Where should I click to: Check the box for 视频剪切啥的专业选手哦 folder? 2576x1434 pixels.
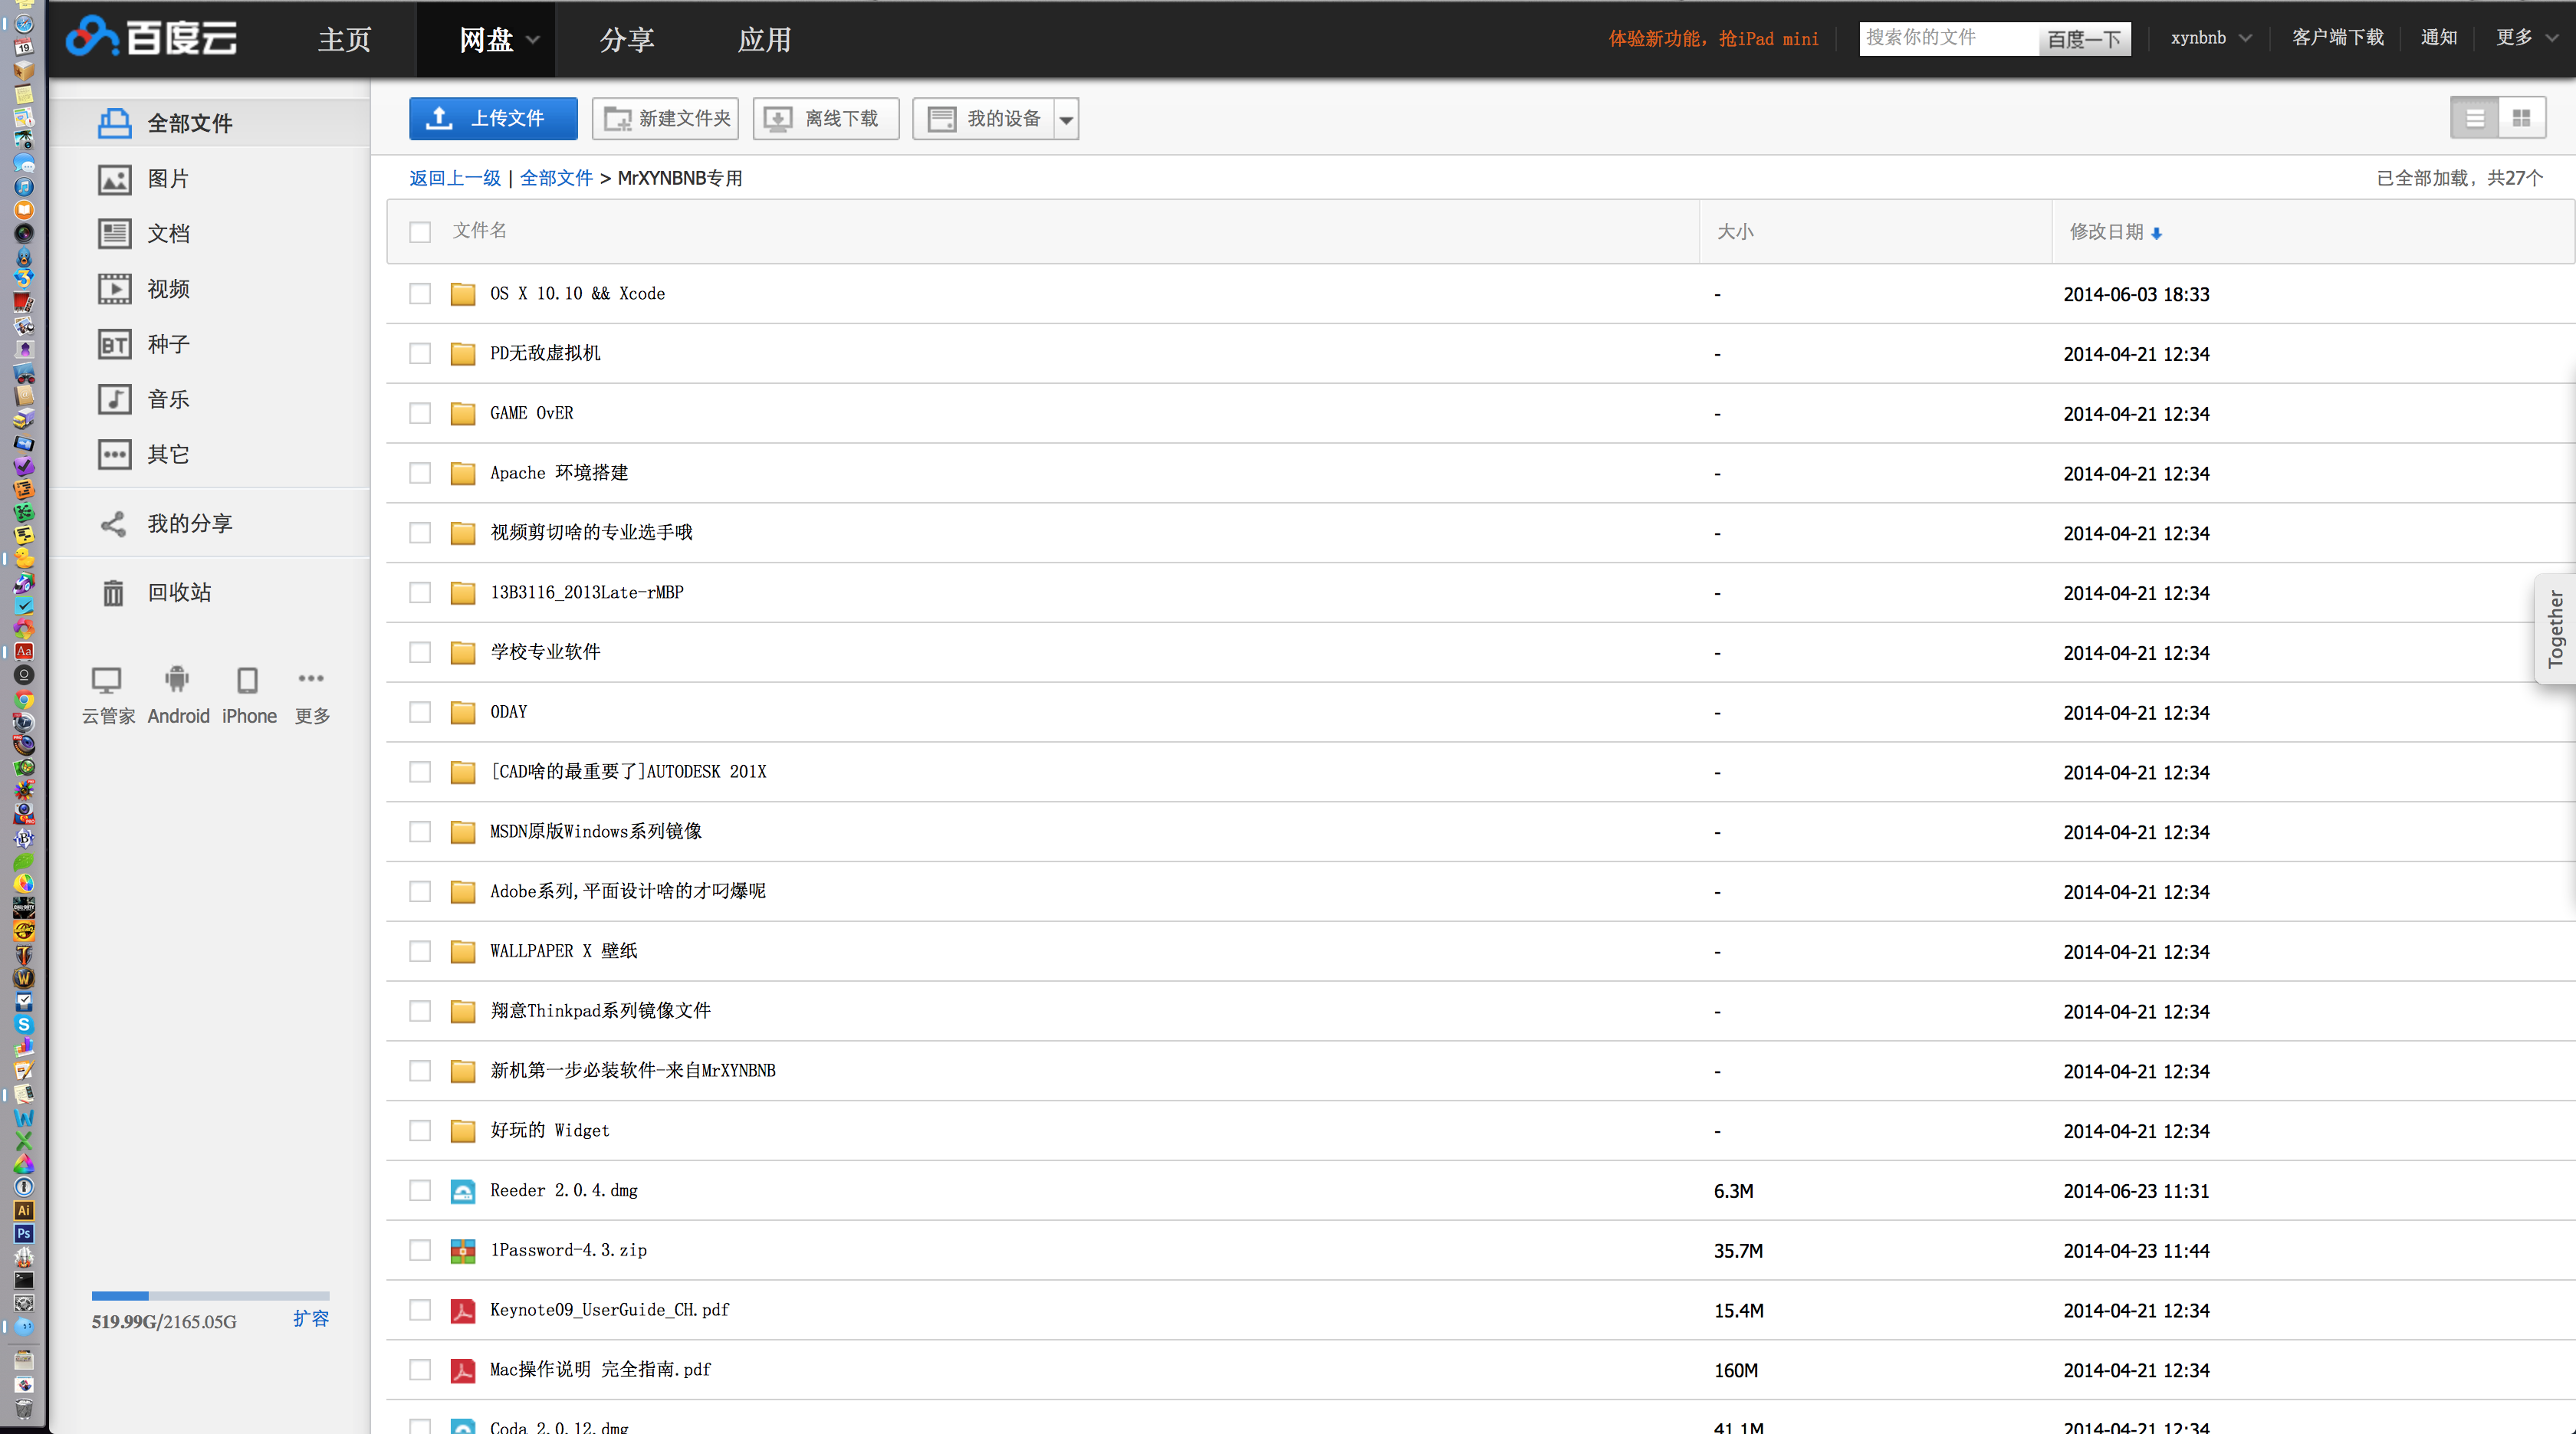[x=420, y=533]
